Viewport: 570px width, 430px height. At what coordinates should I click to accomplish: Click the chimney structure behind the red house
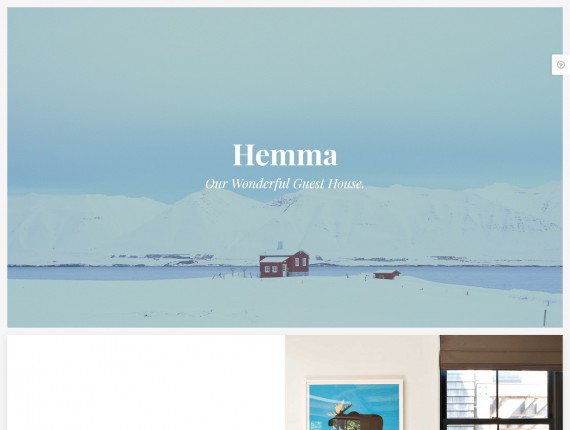tap(280, 245)
